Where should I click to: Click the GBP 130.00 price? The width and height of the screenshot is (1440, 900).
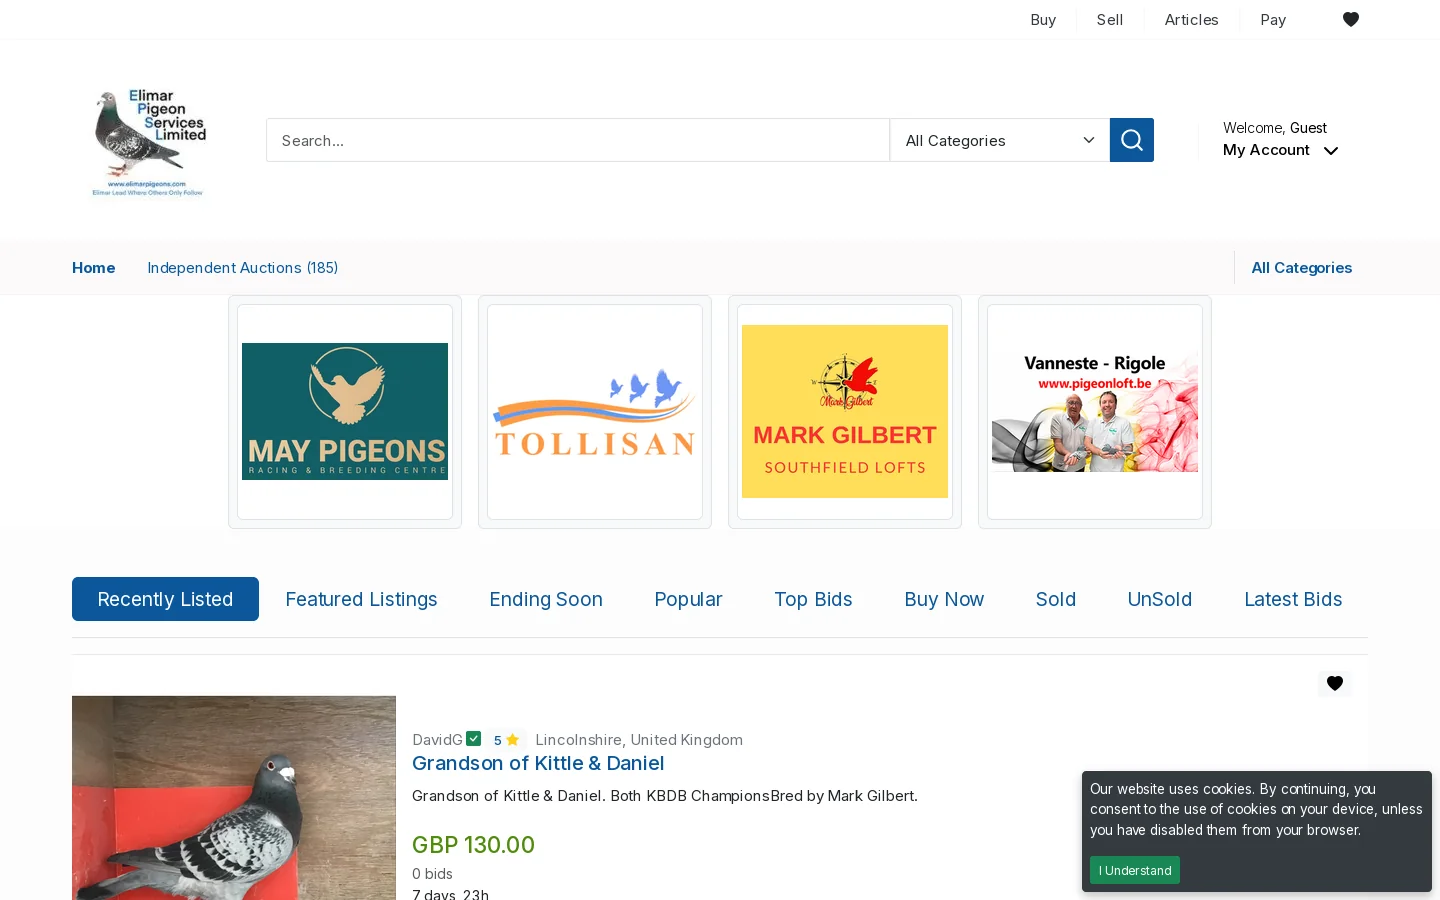coord(473,845)
